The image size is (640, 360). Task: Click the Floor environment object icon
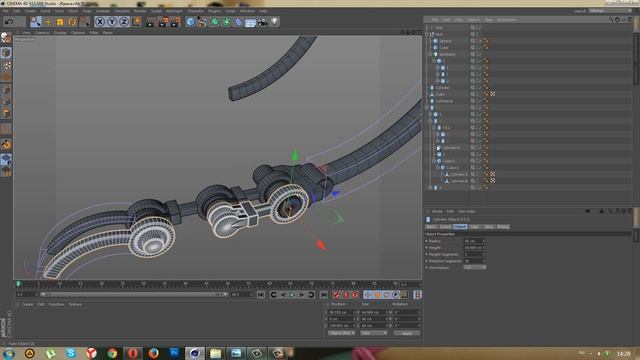[250, 21]
